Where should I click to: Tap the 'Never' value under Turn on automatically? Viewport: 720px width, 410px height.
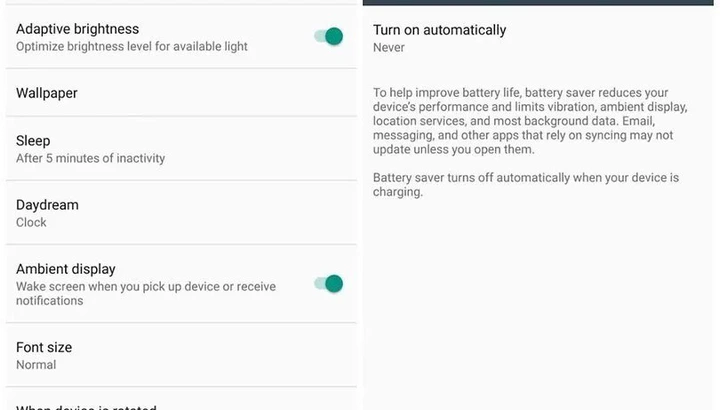(x=389, y=48)
